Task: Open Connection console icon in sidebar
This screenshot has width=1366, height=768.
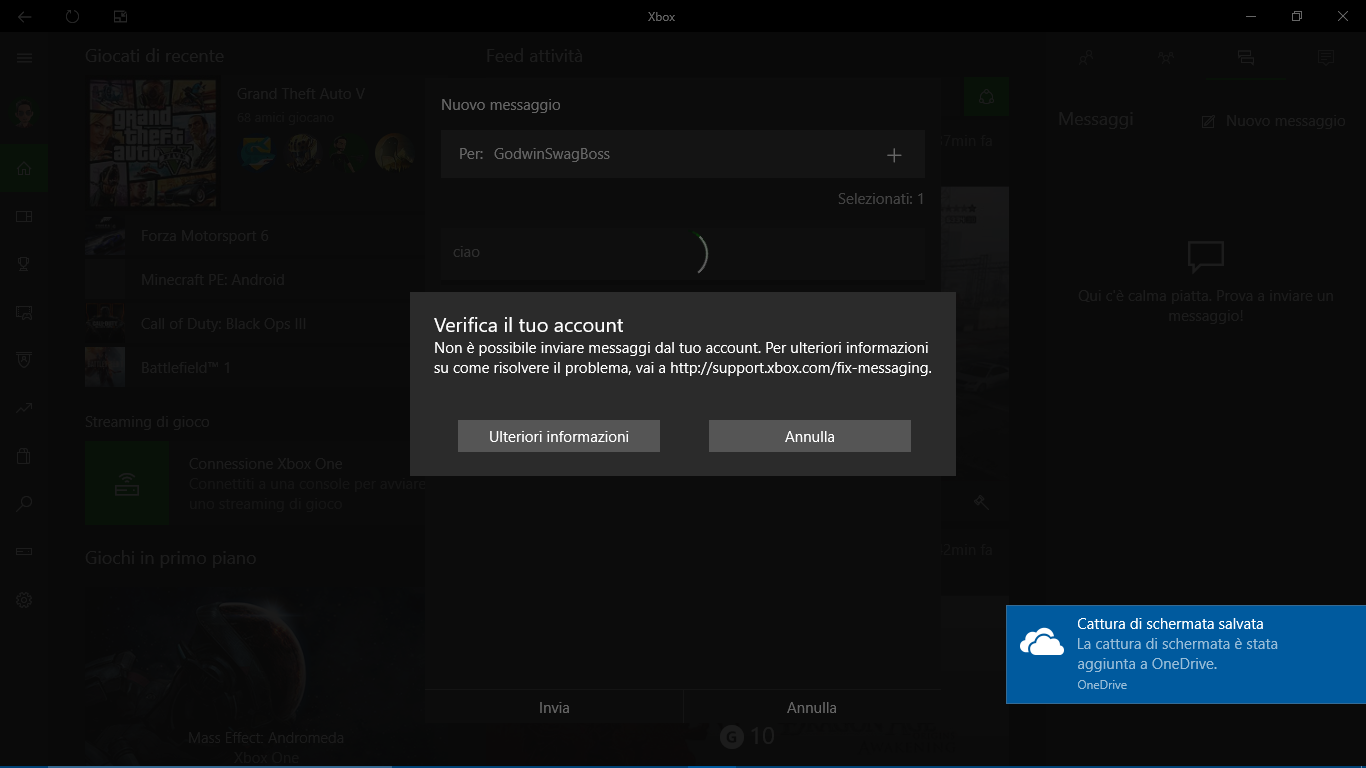Action: (x=25, y=552)
